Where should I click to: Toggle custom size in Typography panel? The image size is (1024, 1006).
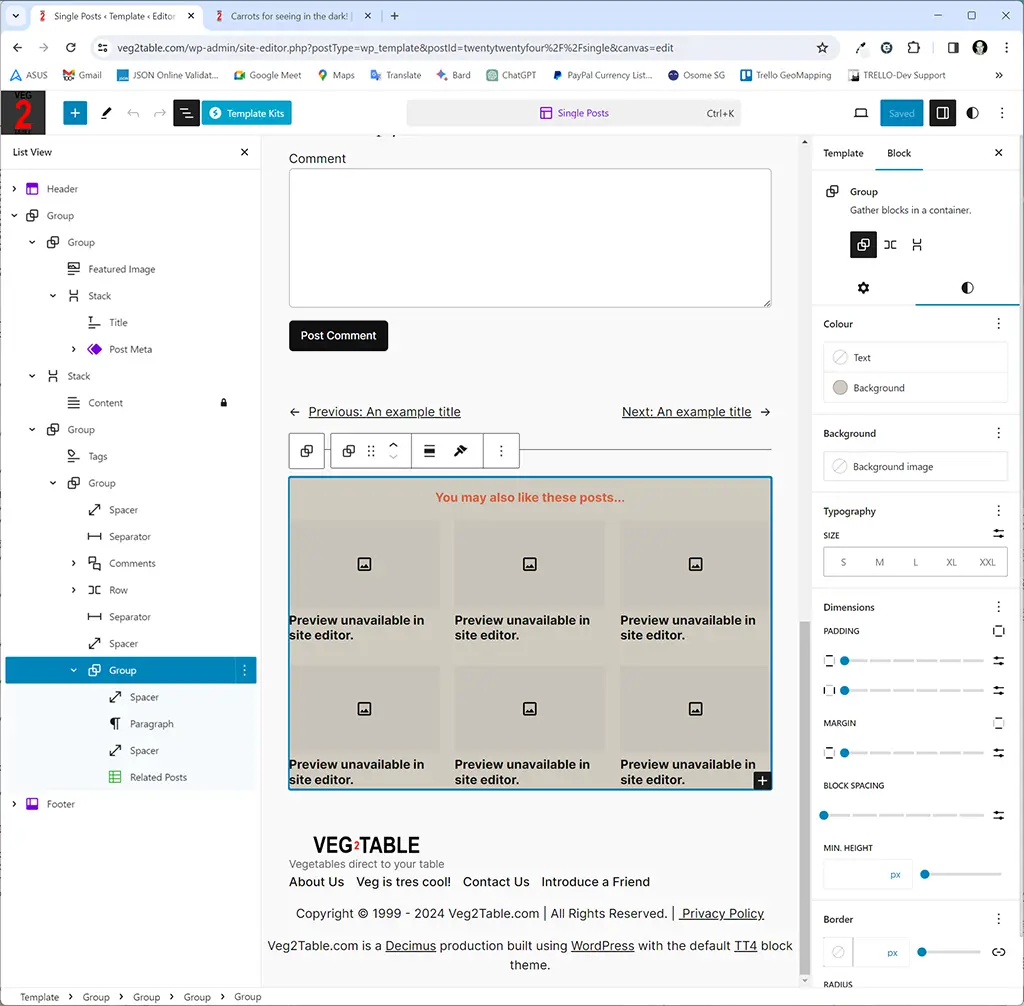(x=998, y=534)
